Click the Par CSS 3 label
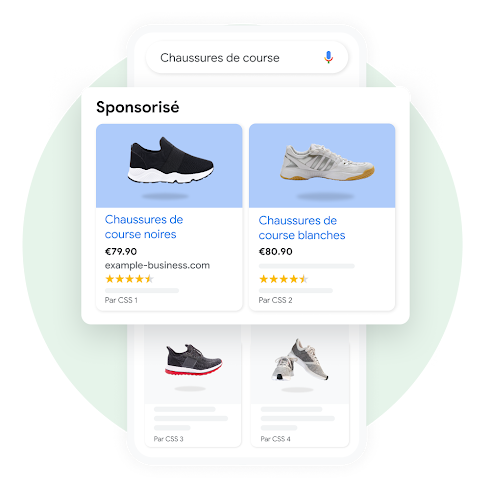Image resolution: width=490 pixels, height=490 pixels. tap(168, 439)
